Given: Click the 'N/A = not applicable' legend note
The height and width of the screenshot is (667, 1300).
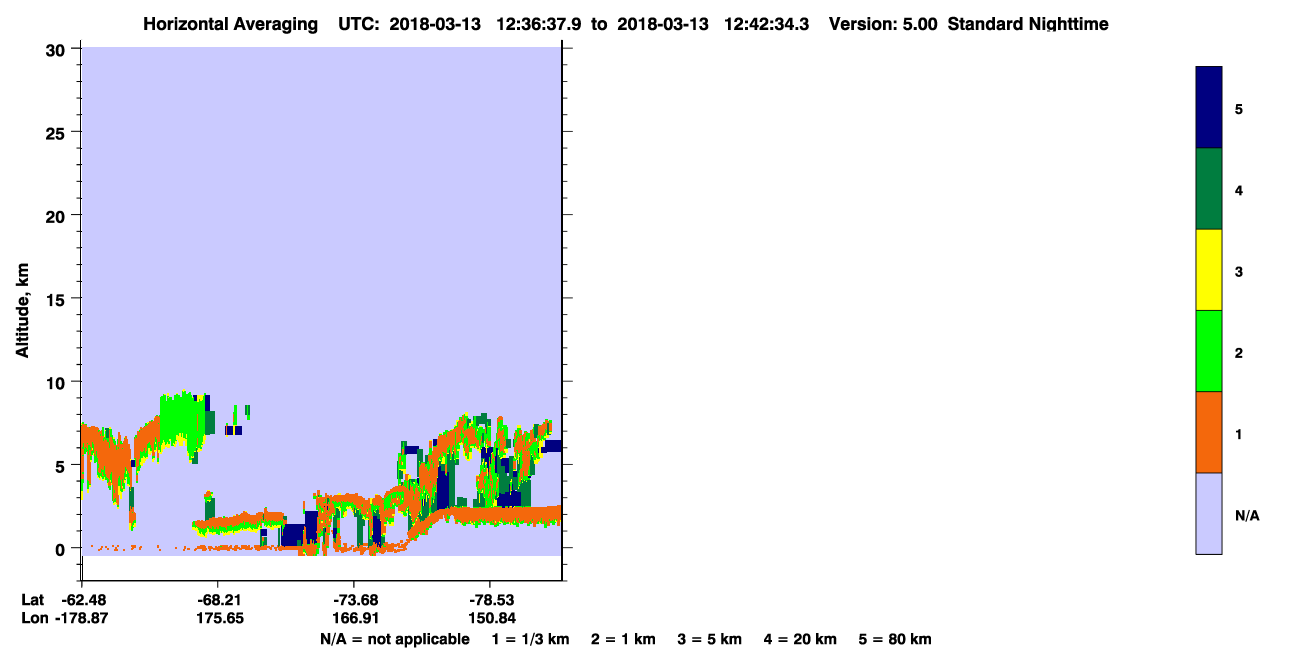Looking at the screenshot, I should click(x=394, y=639).
